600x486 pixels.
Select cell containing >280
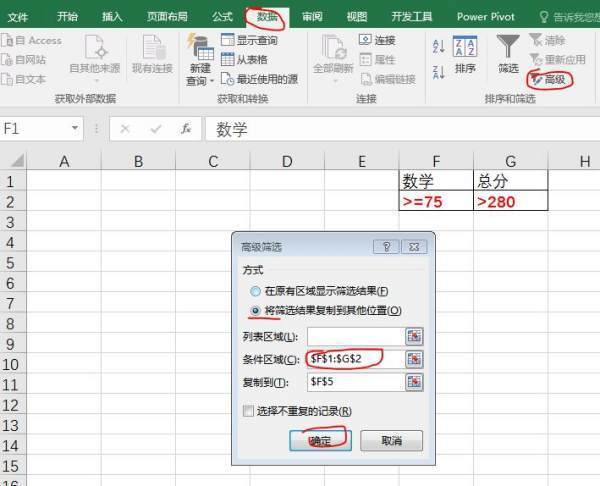pyautogui.click(x=510, y=201)
